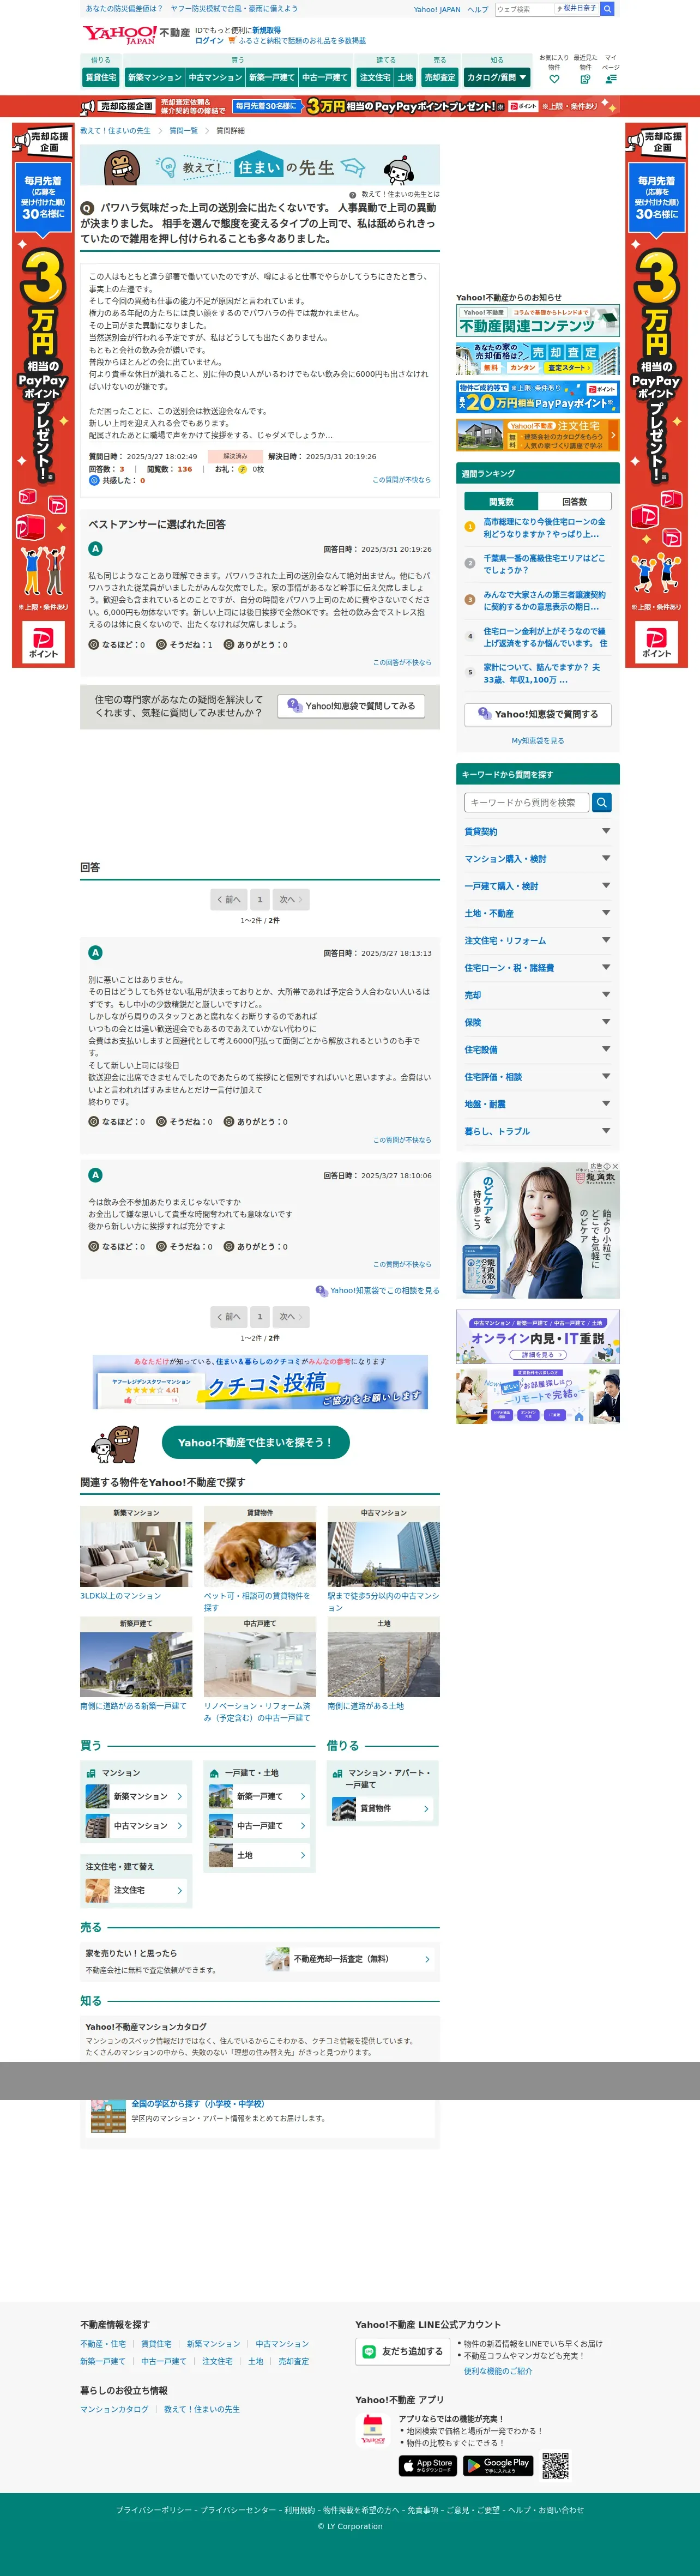Click 3LDK以上のマンション thumbnail
The height and width of the screenshot is (2576, 700).
pyautogui.click(x=136, y=1553)
